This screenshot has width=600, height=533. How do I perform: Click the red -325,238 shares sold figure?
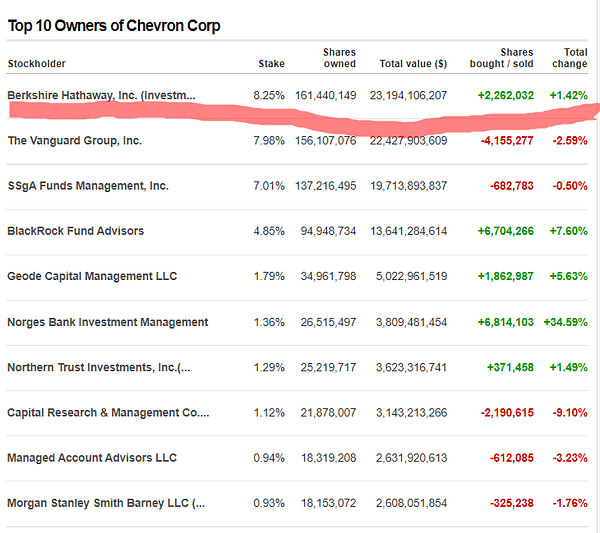tap(512, 503)
